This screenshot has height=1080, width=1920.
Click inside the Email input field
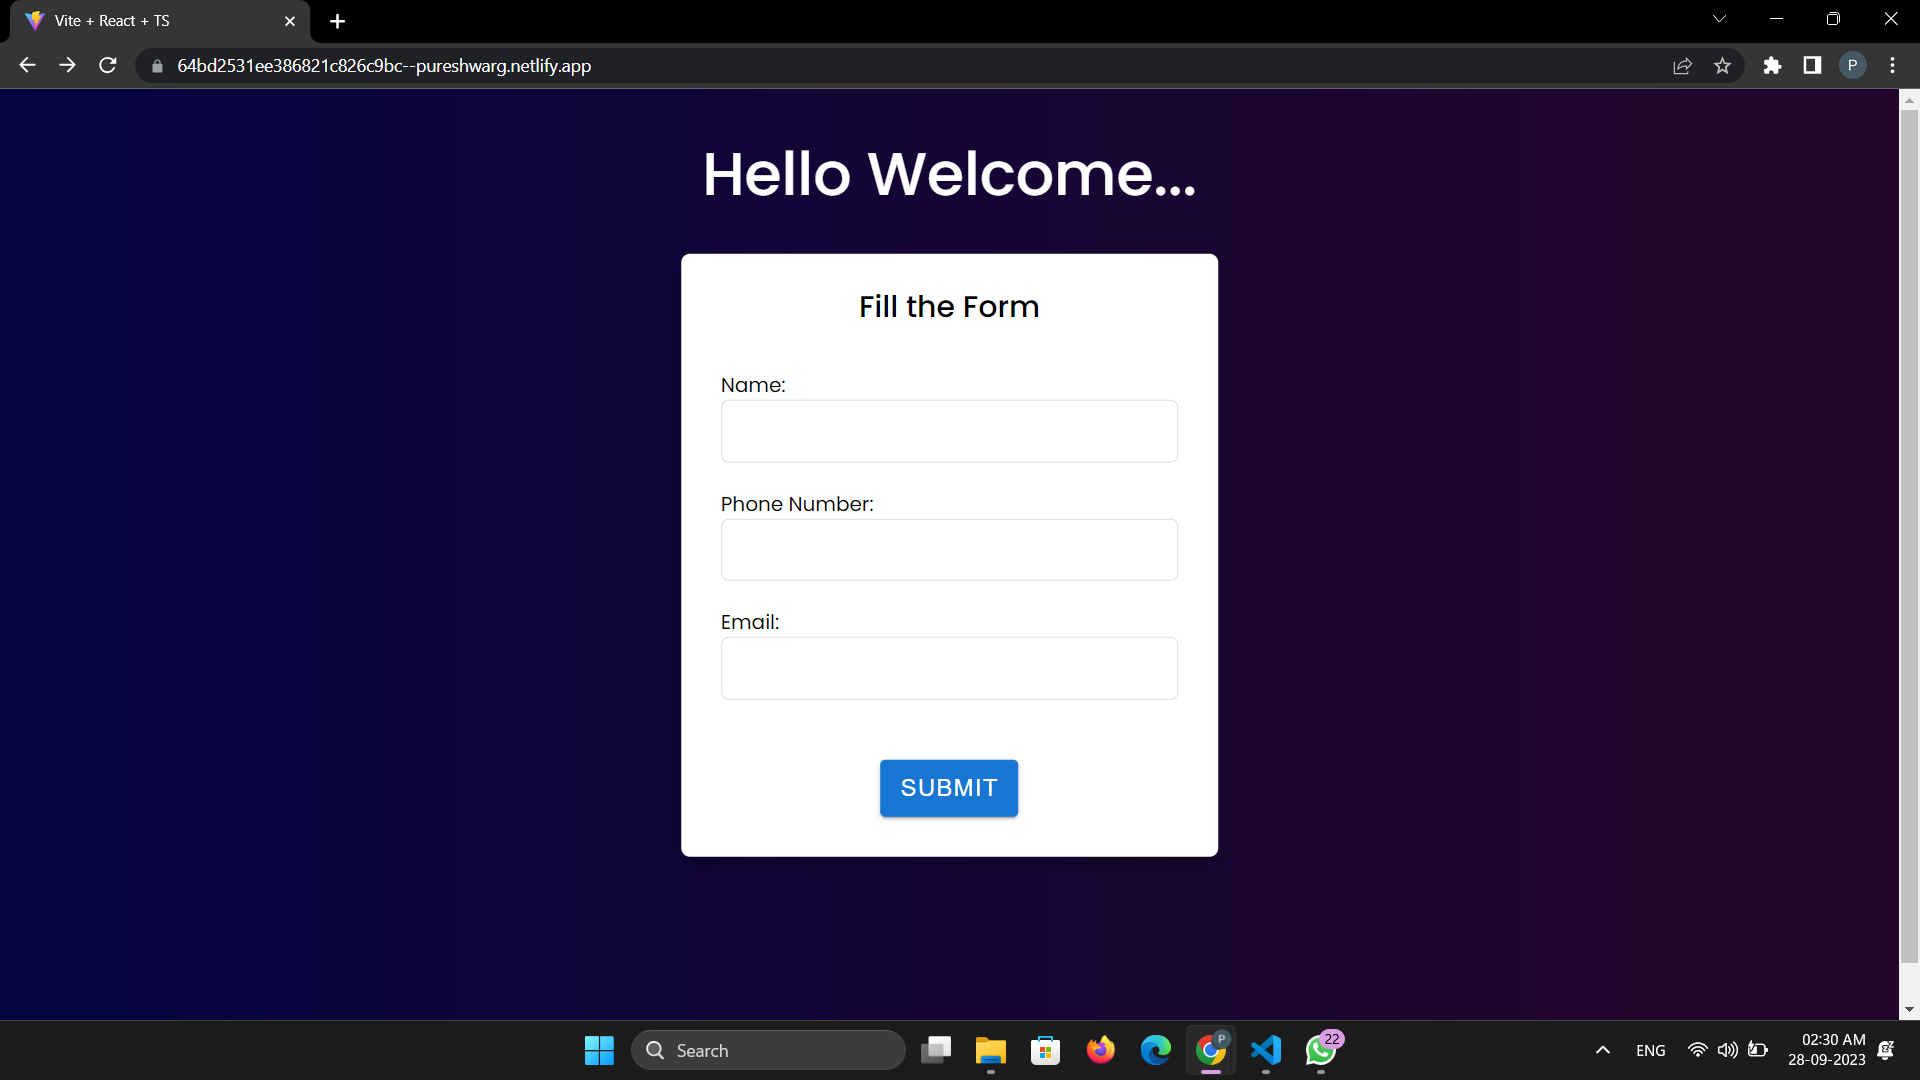(948, 667)
